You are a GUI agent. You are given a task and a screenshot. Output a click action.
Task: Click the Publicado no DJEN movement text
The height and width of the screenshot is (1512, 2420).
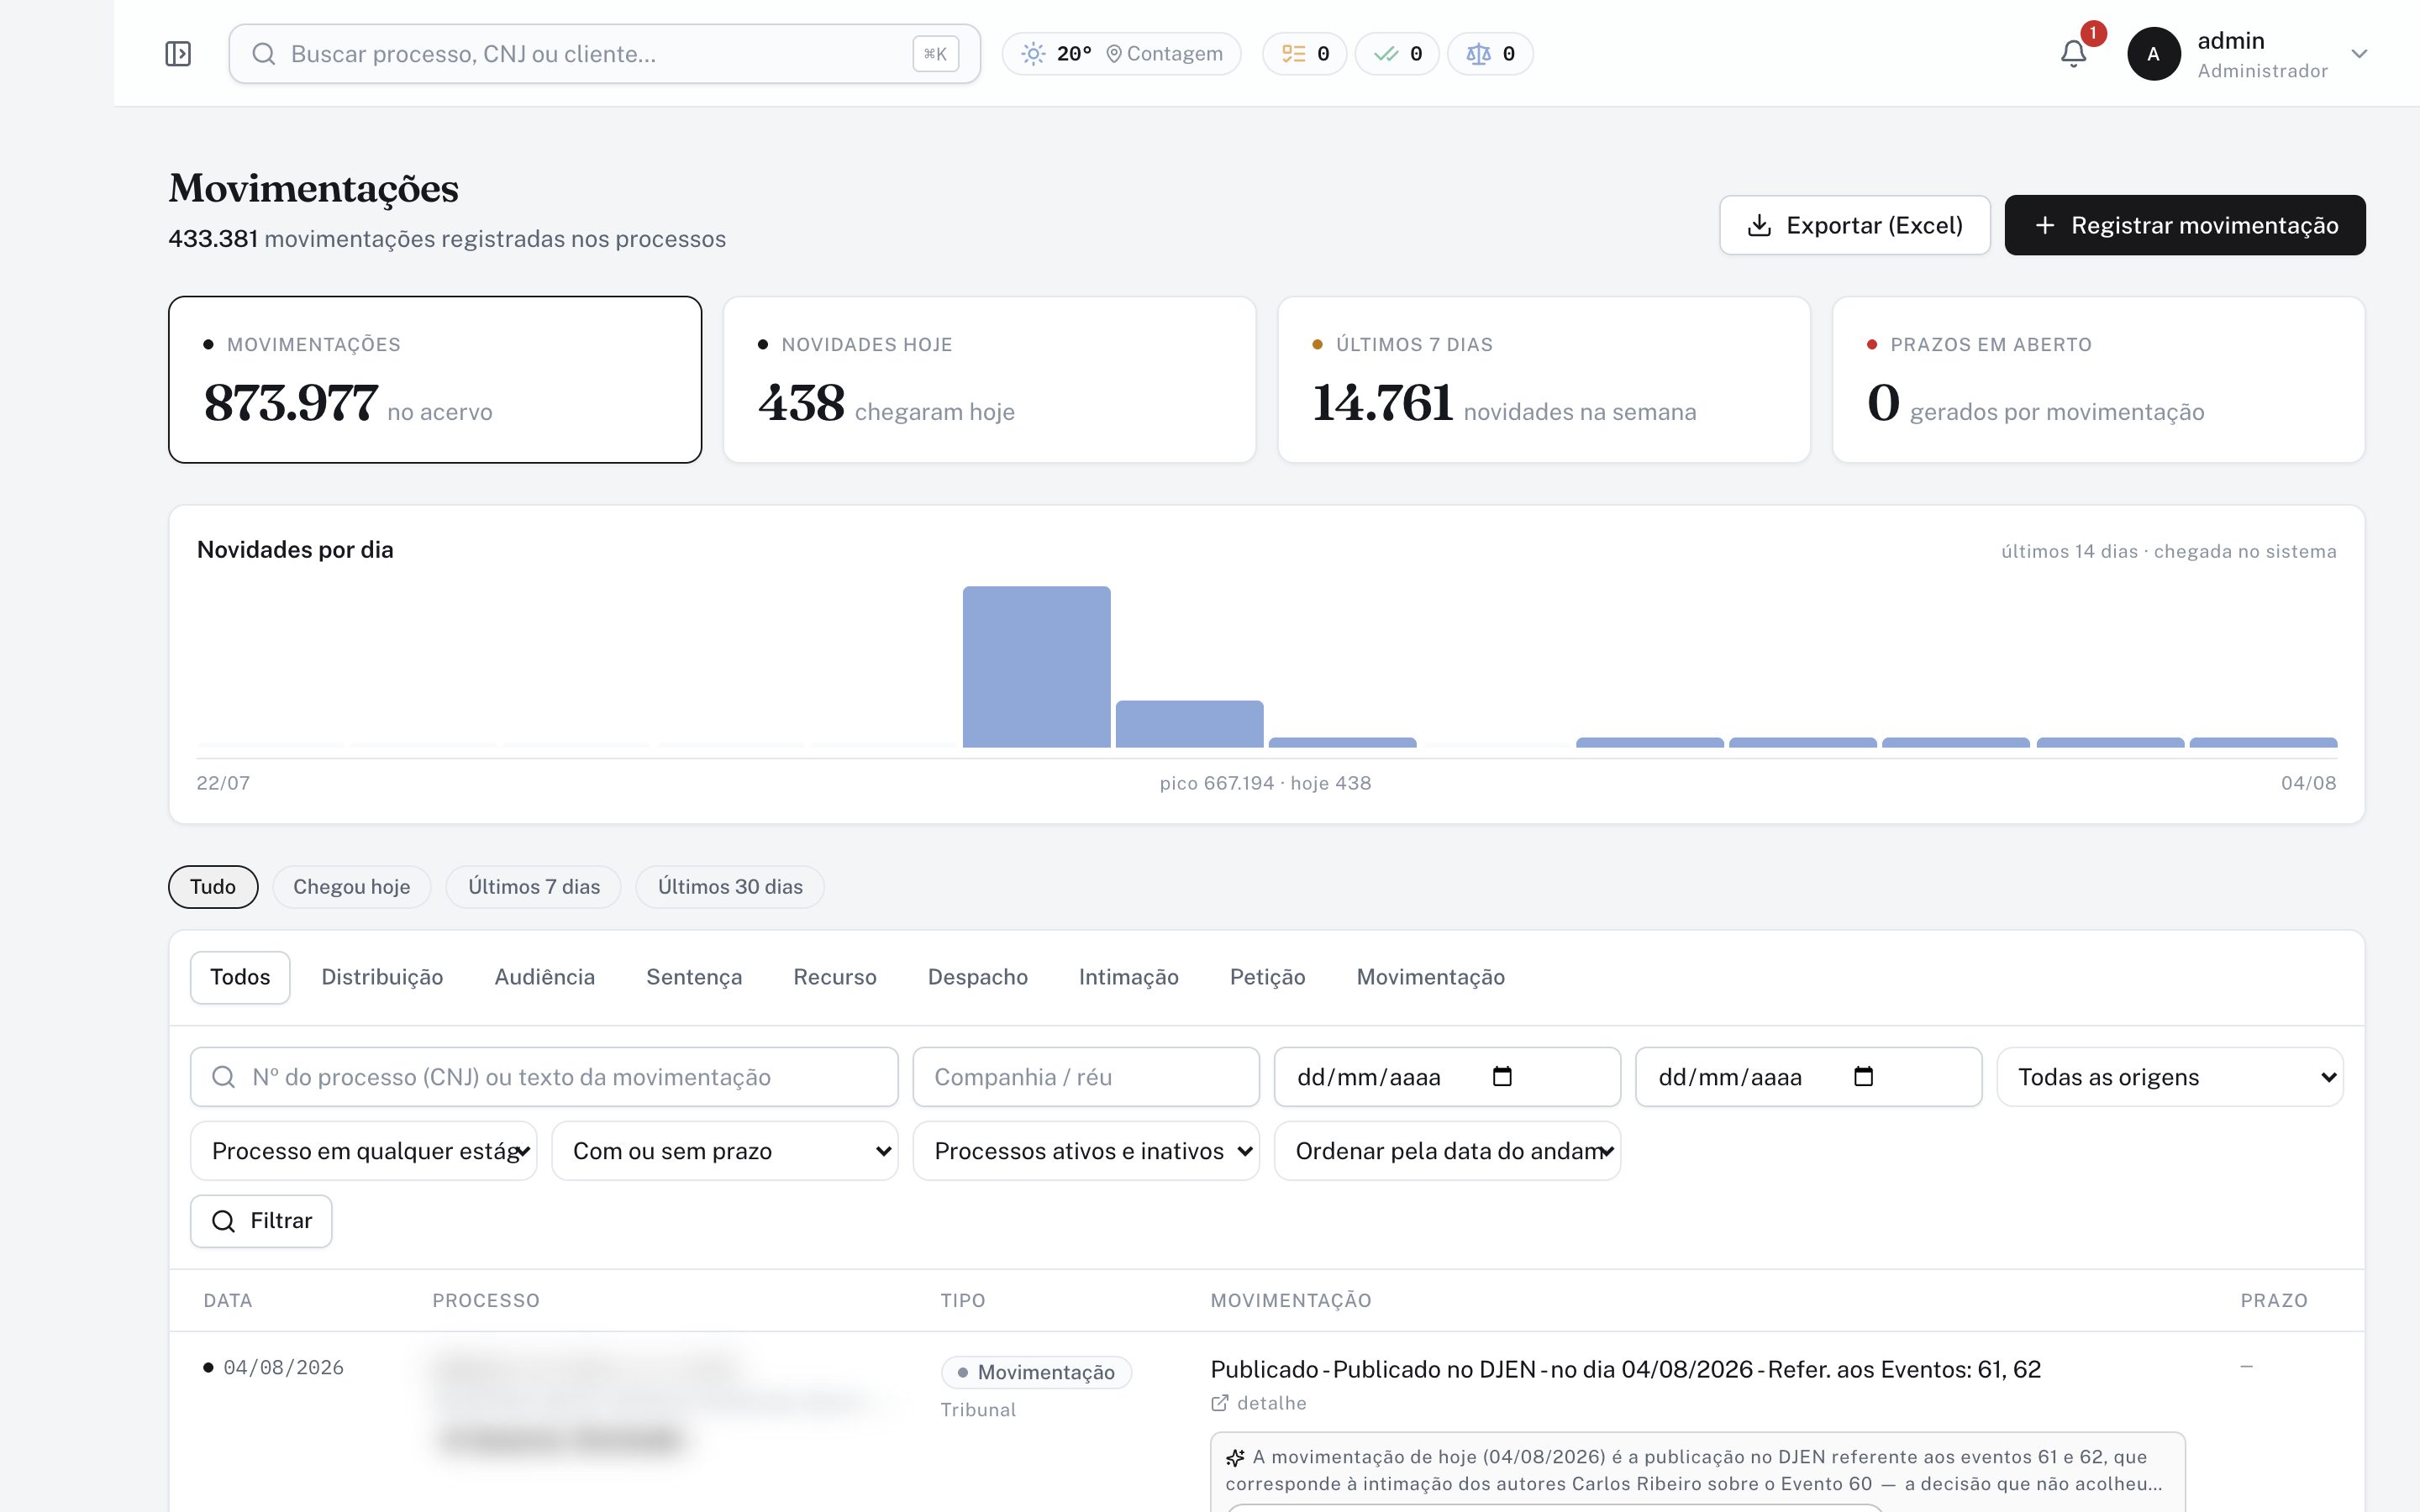click(x=1626, y=1369)
